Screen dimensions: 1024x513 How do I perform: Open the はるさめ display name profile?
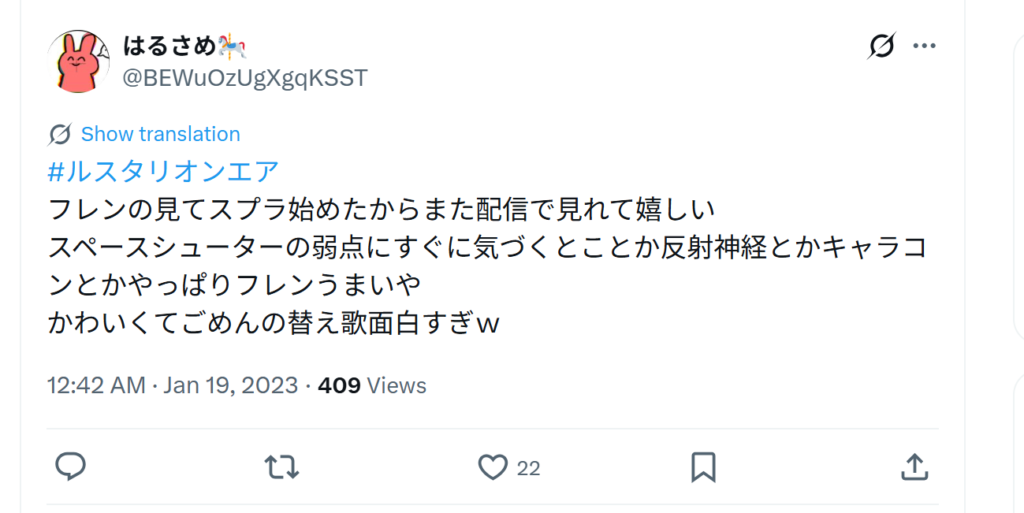[x=169, y=46]
